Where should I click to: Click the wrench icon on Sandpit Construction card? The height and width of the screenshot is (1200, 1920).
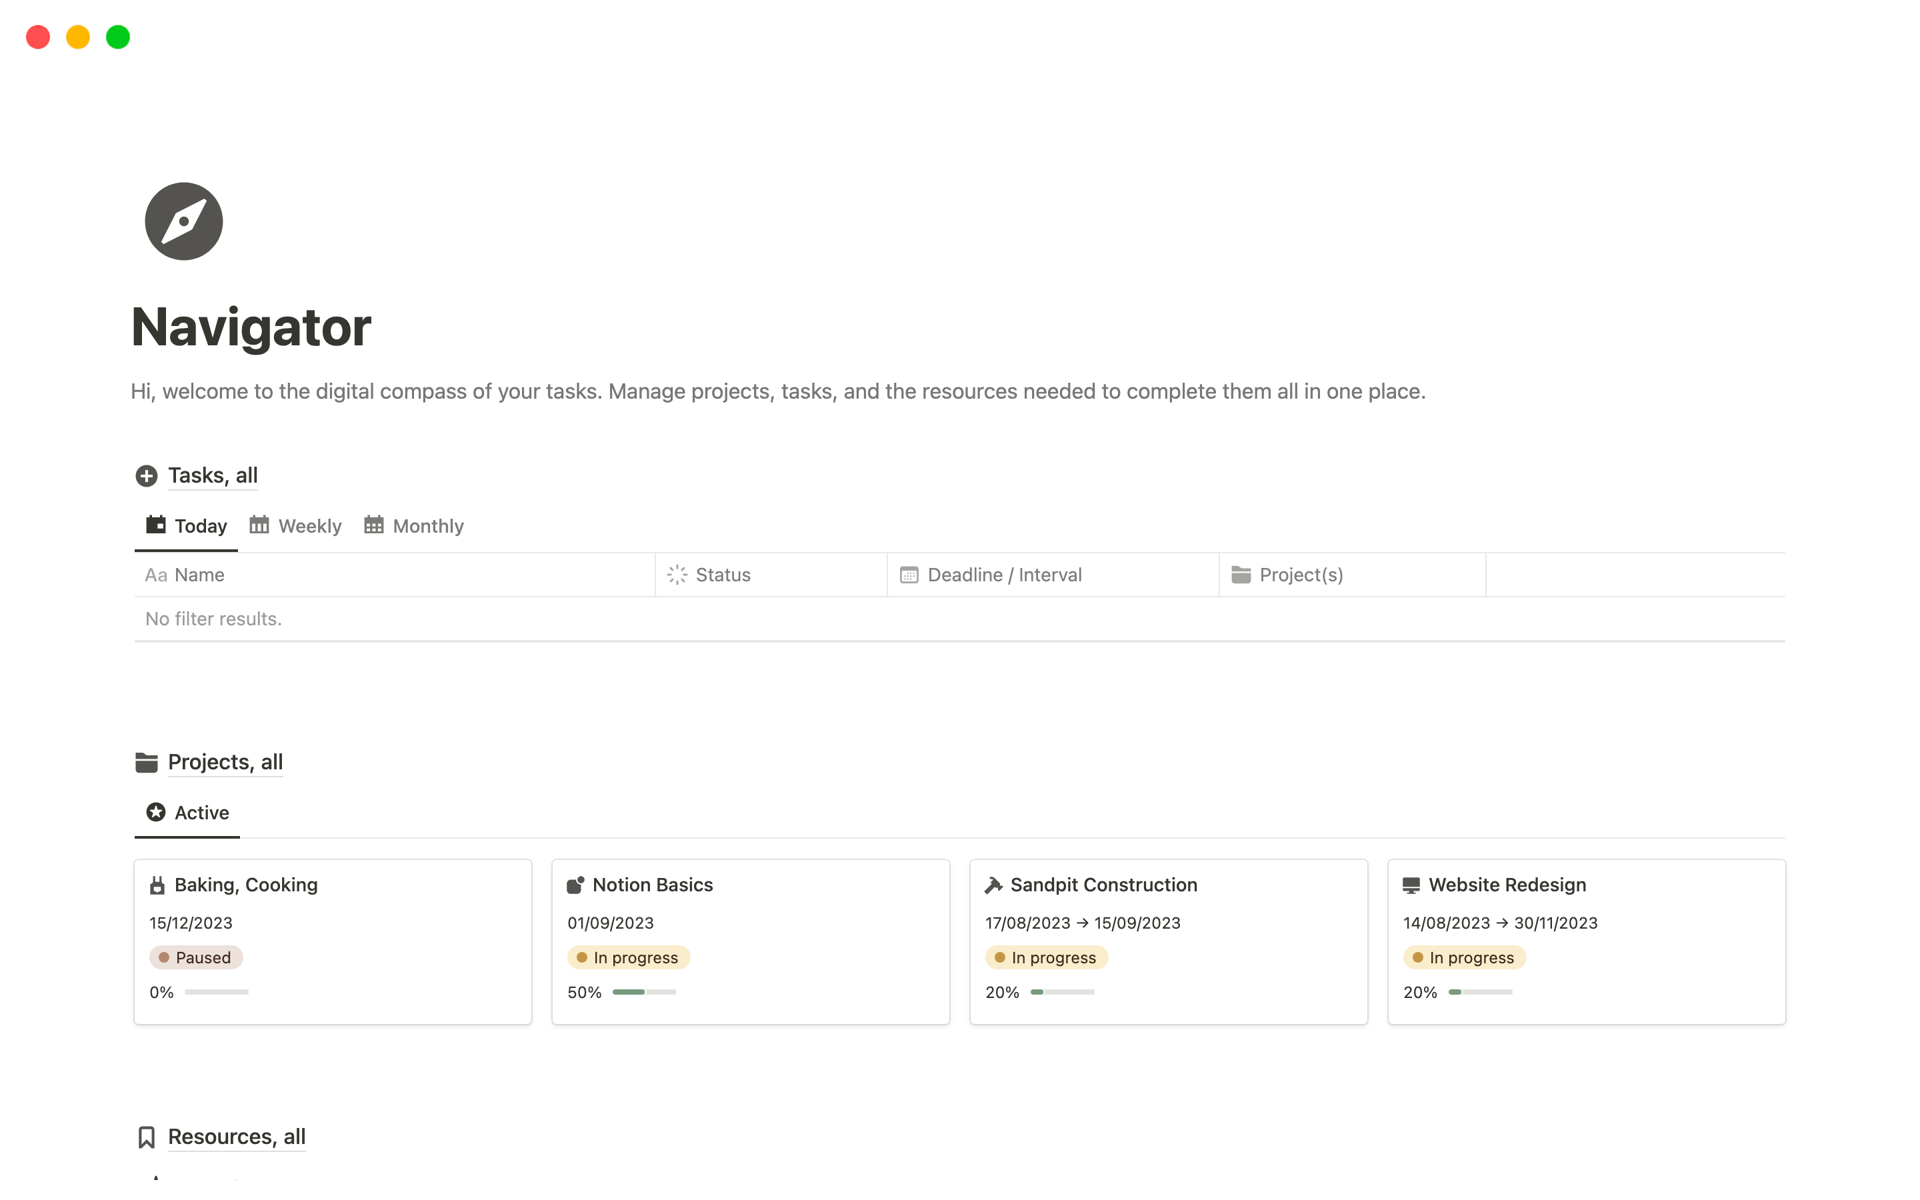[994, 883]
